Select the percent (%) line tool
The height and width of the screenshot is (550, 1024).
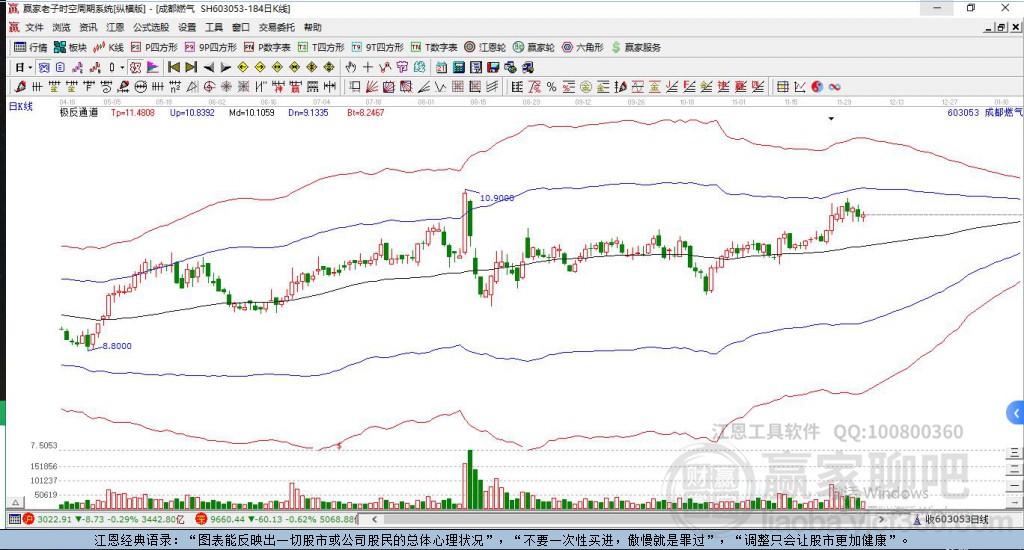coord(551,87)
